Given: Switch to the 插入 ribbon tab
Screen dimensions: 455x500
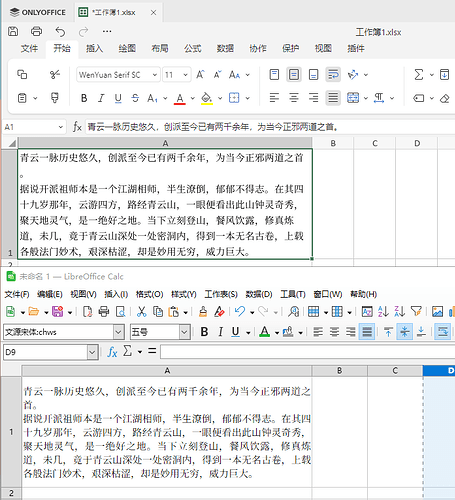Looking at the screenshot, I should pyautogui.click(x=94, y=48).
